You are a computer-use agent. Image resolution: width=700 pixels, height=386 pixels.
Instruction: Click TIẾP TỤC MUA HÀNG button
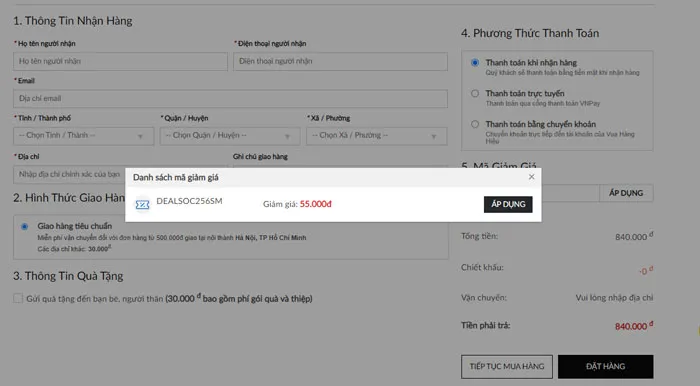click(507, 366)
